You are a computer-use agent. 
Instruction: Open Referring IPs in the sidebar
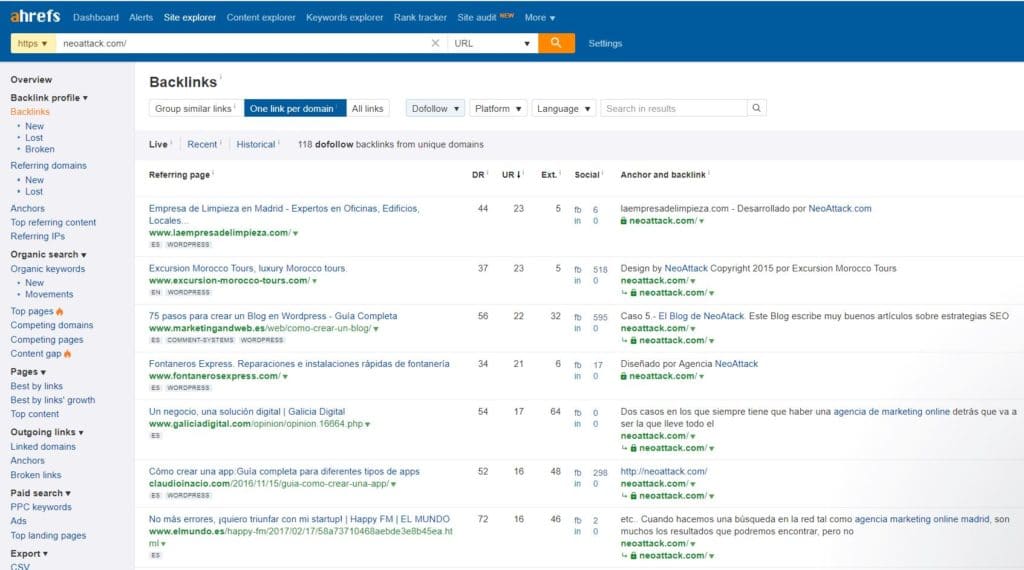(38, 236)
